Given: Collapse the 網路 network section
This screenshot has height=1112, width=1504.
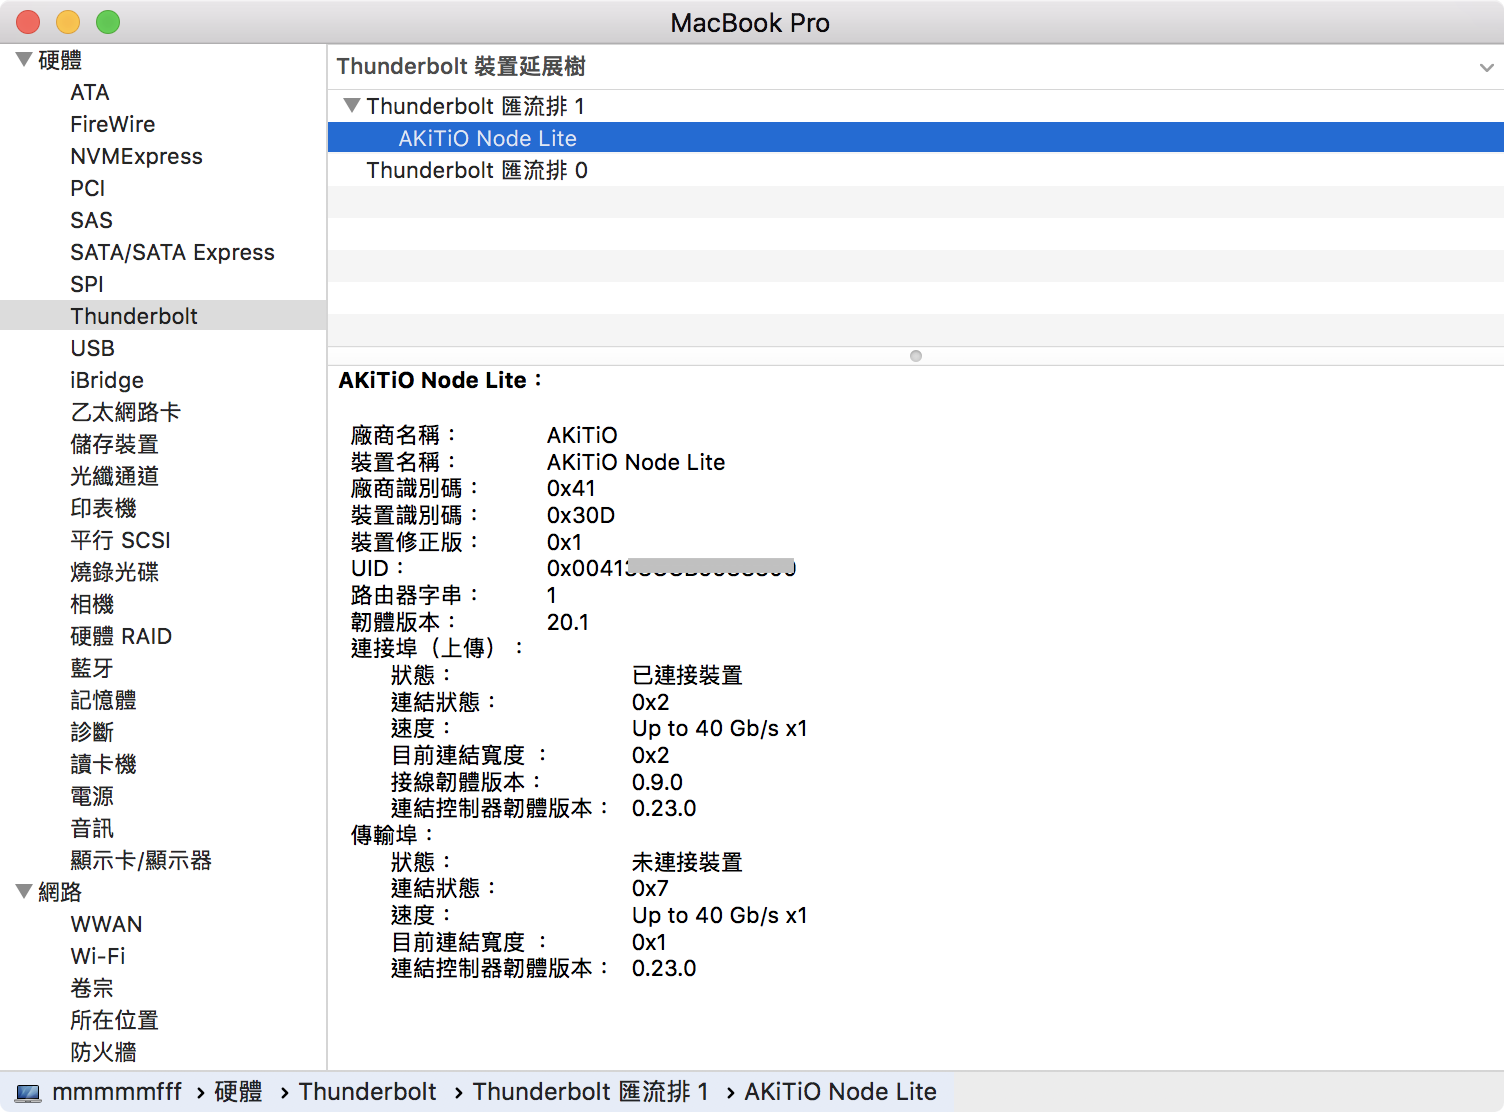Looking at the screenshot, I should (x=24, y=891).
